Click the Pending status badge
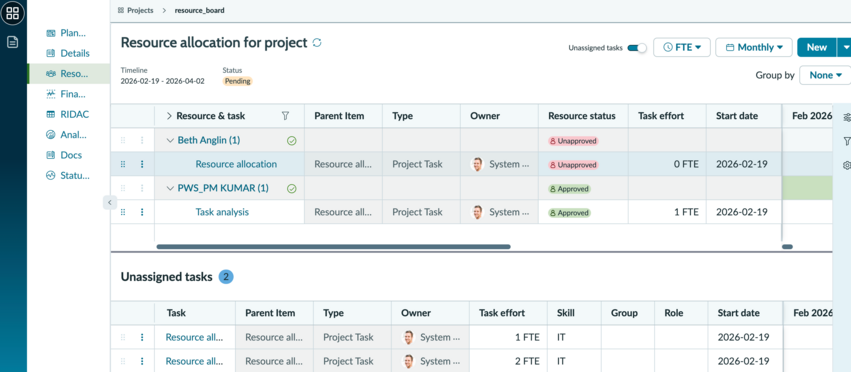The image size is (851, 372). (238, 81)
